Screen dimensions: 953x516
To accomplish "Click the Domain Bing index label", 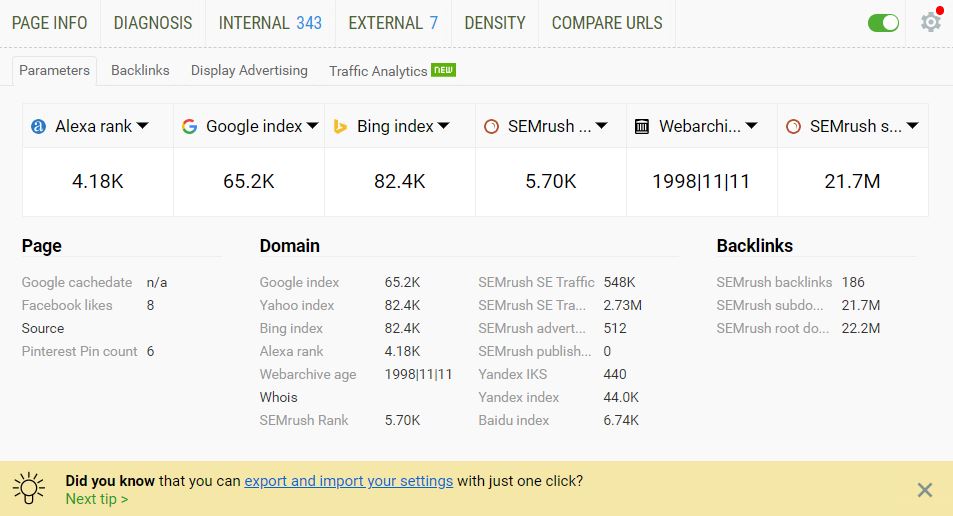I will click(x=291, y=328).
